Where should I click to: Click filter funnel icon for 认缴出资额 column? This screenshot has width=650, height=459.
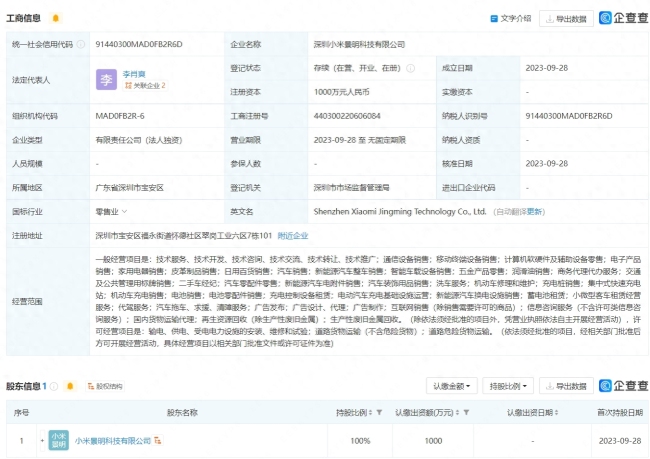coord(466,413)
